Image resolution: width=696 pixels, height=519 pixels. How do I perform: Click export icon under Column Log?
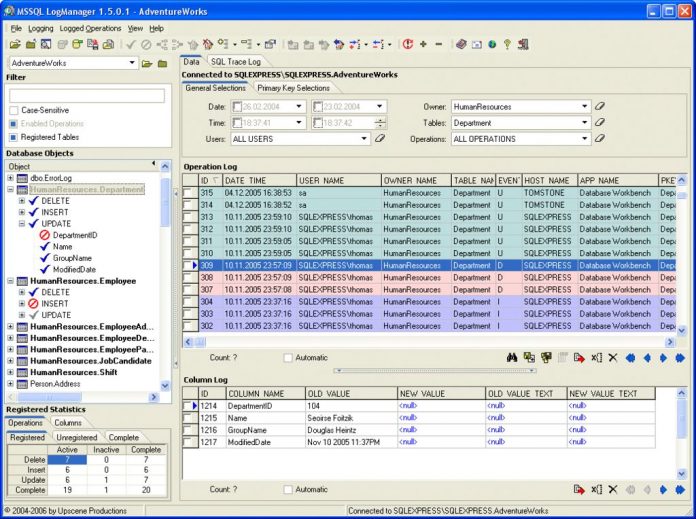(x=579, y=490)
